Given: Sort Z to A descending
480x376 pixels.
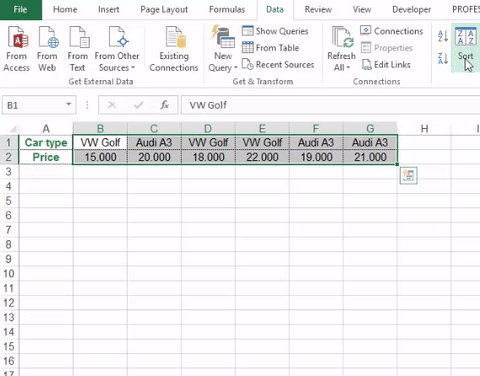Looking at the screenshot, I should [443, 59].
